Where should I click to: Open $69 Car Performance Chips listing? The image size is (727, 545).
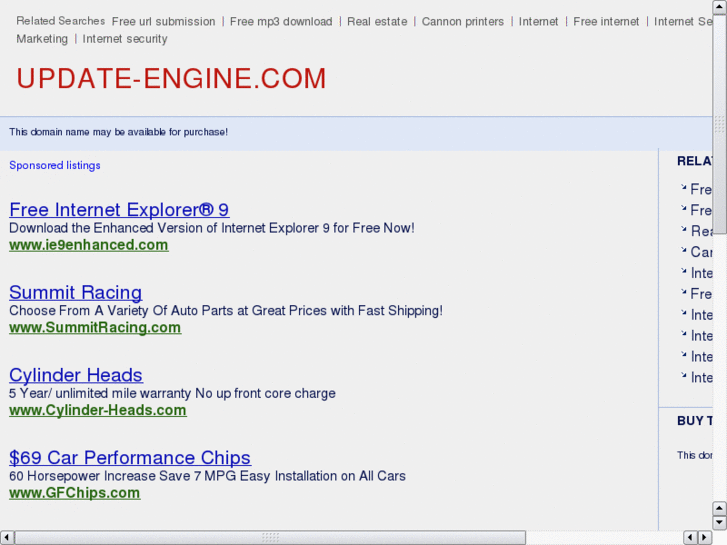click(x=130, y=458)
